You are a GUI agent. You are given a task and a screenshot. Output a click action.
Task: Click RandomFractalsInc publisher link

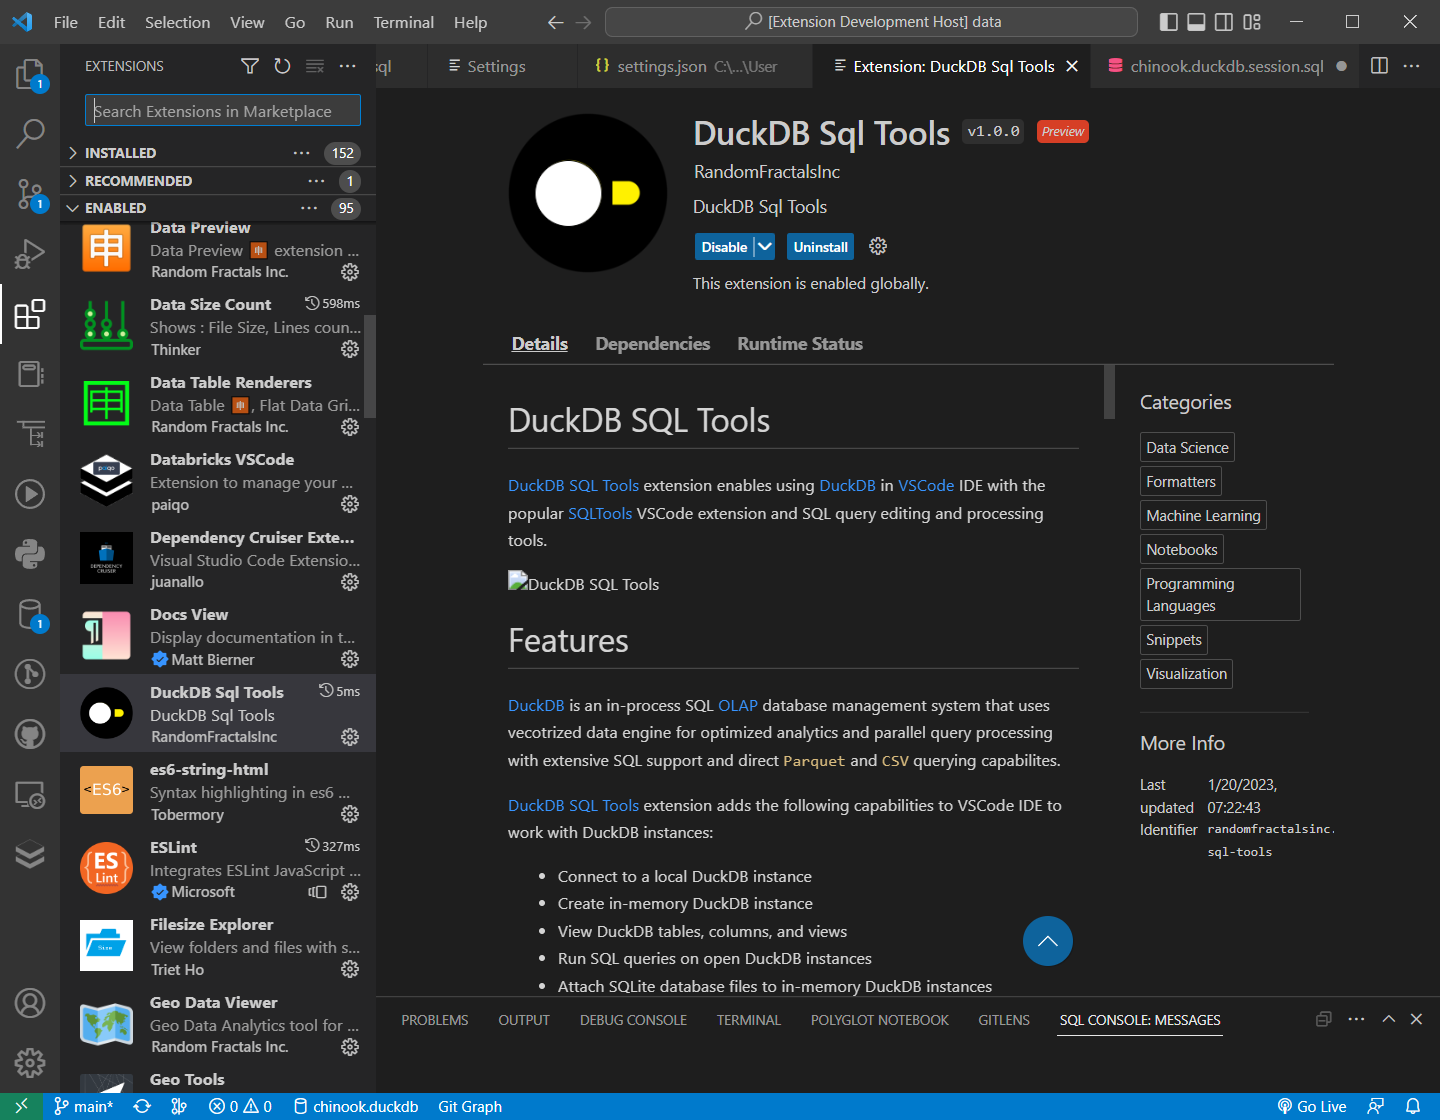pos(767,172)
